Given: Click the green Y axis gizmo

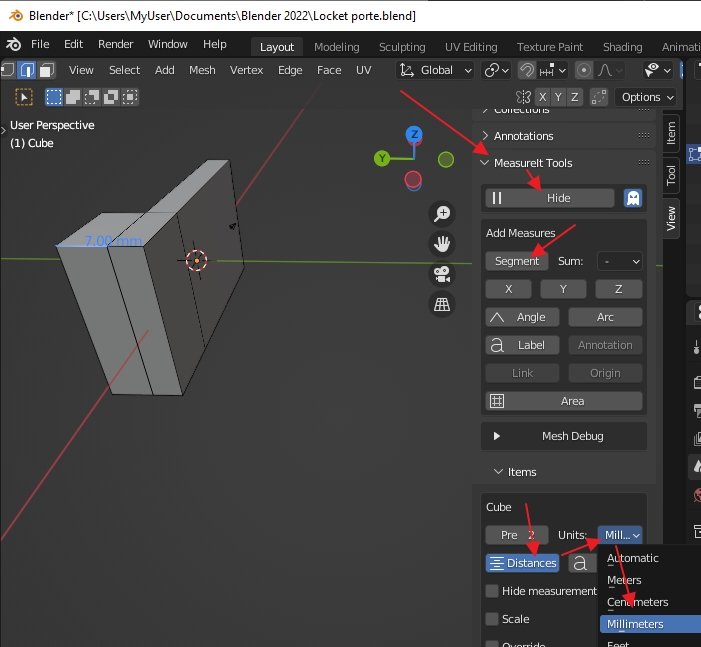Looking at the screenshot, I should (x=382, y=158).
